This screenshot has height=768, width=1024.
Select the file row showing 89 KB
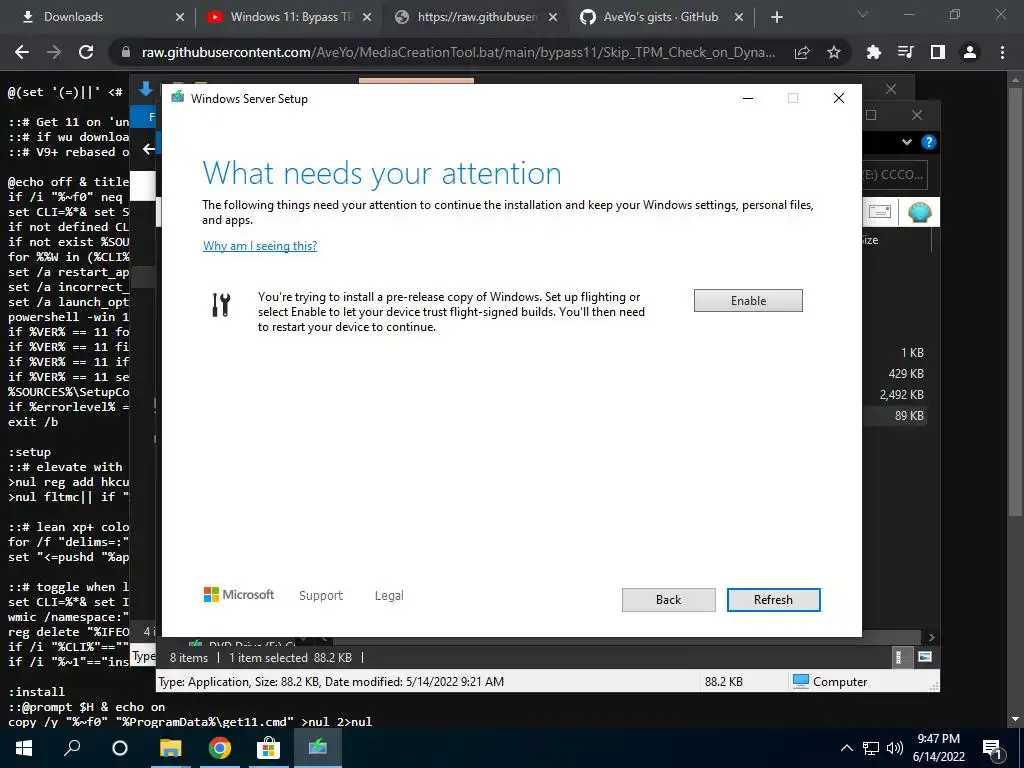pos(895,415)
